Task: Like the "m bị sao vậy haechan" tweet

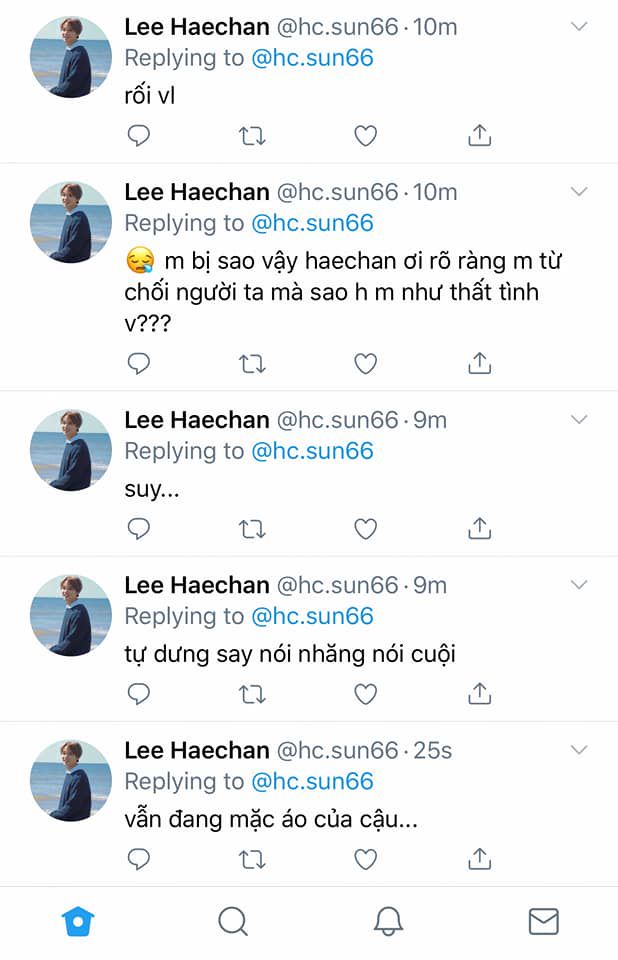Action: 366,363
